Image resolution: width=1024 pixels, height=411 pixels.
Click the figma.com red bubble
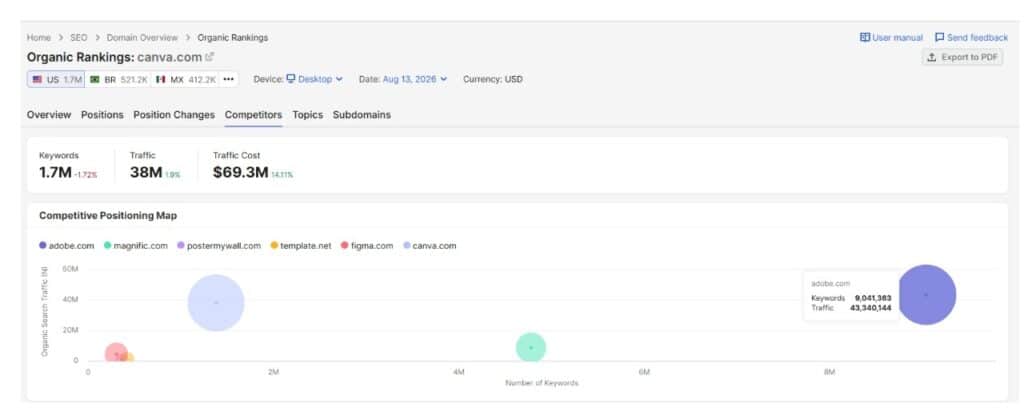point(115,353)
